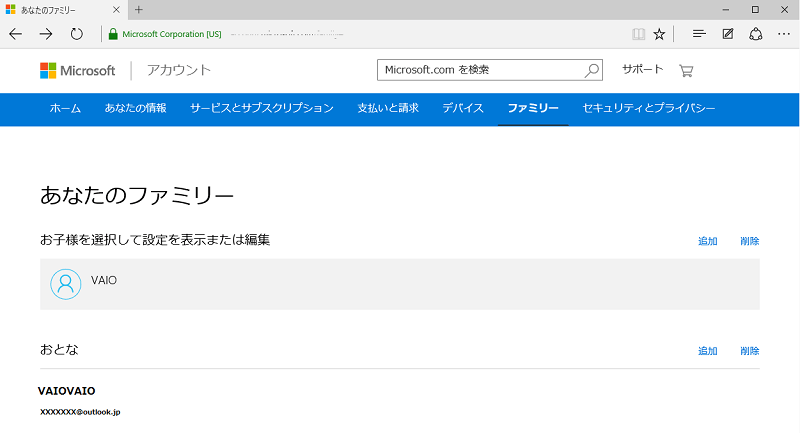The height and width of the screenshot is (433, 800).
Task: Select the VAIO child account row
Action: [x=400, y=284]
